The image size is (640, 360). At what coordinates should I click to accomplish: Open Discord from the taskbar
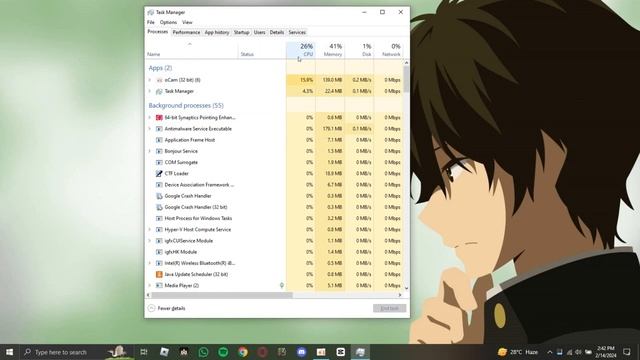302,352
